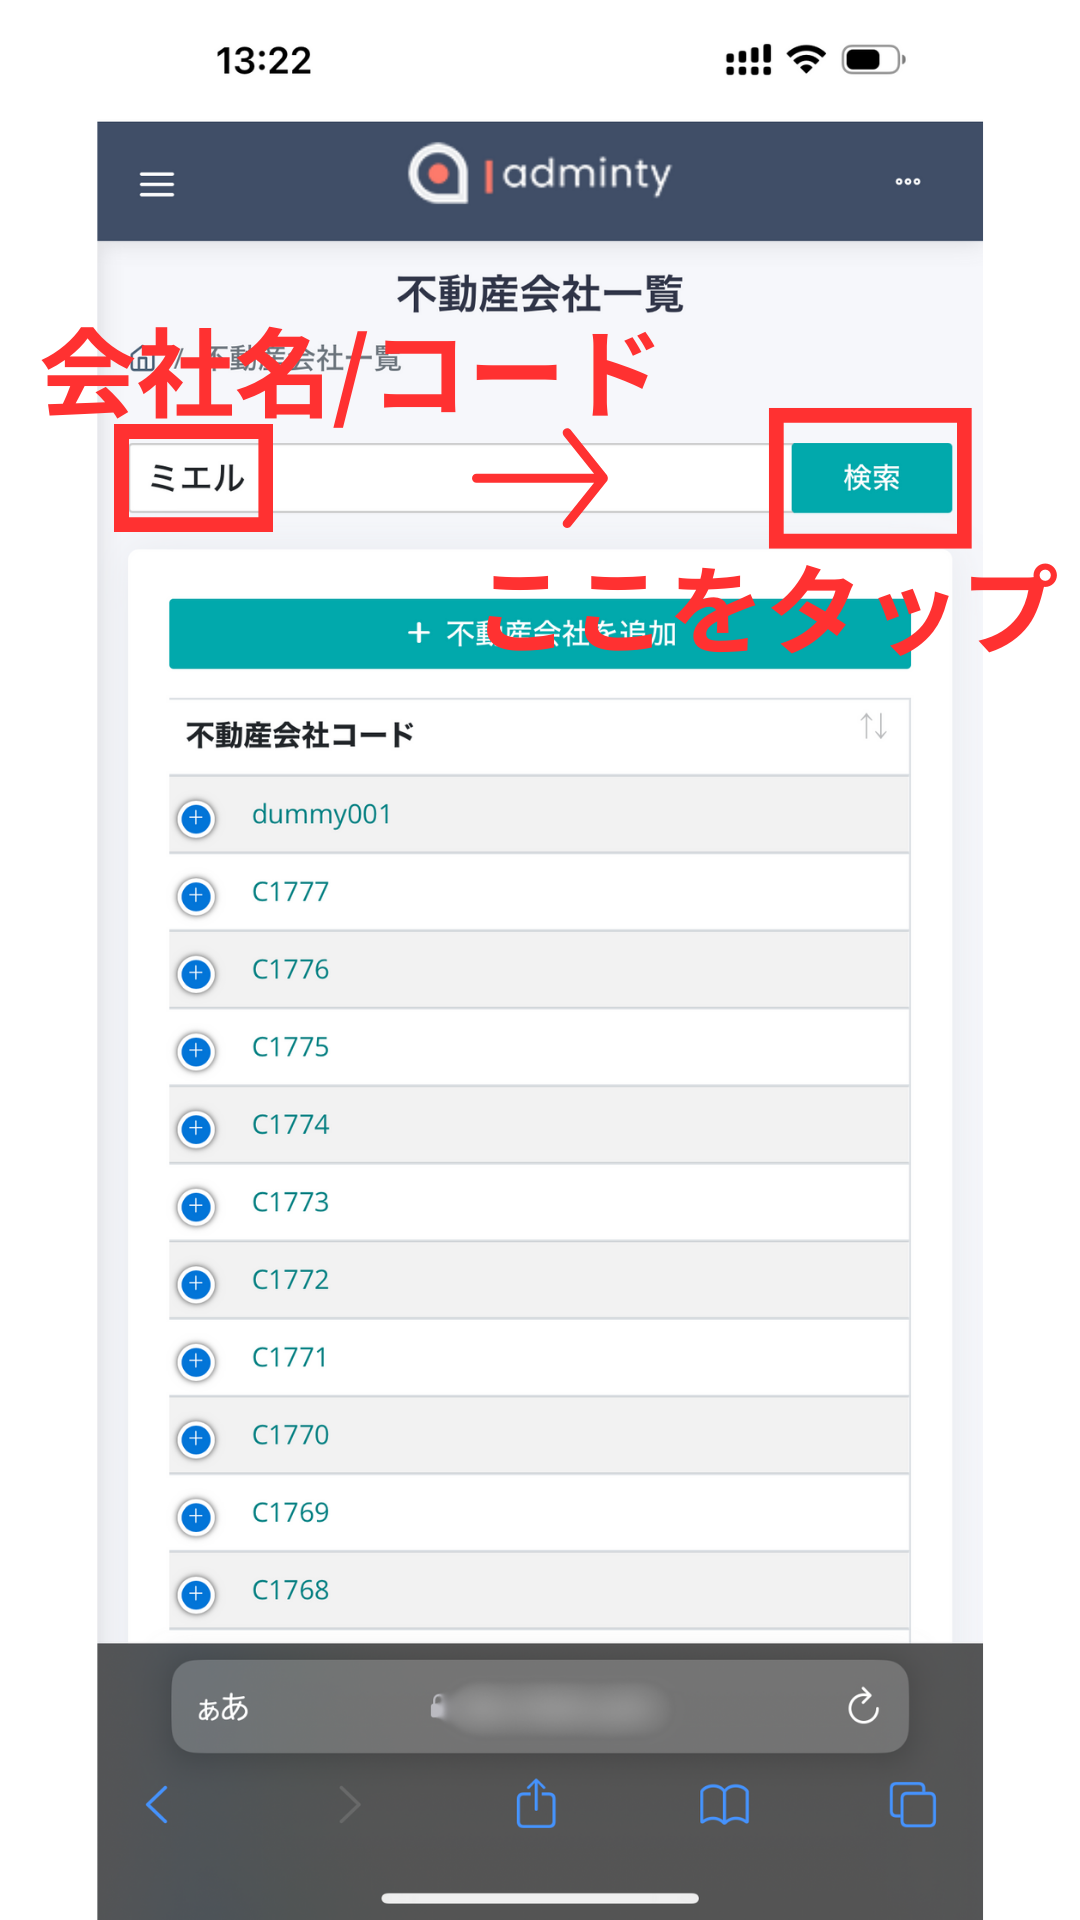The height and width of the screenshot is (1920, 1080).
Task: Open Safari share sheet
Action: point(536,1803)
